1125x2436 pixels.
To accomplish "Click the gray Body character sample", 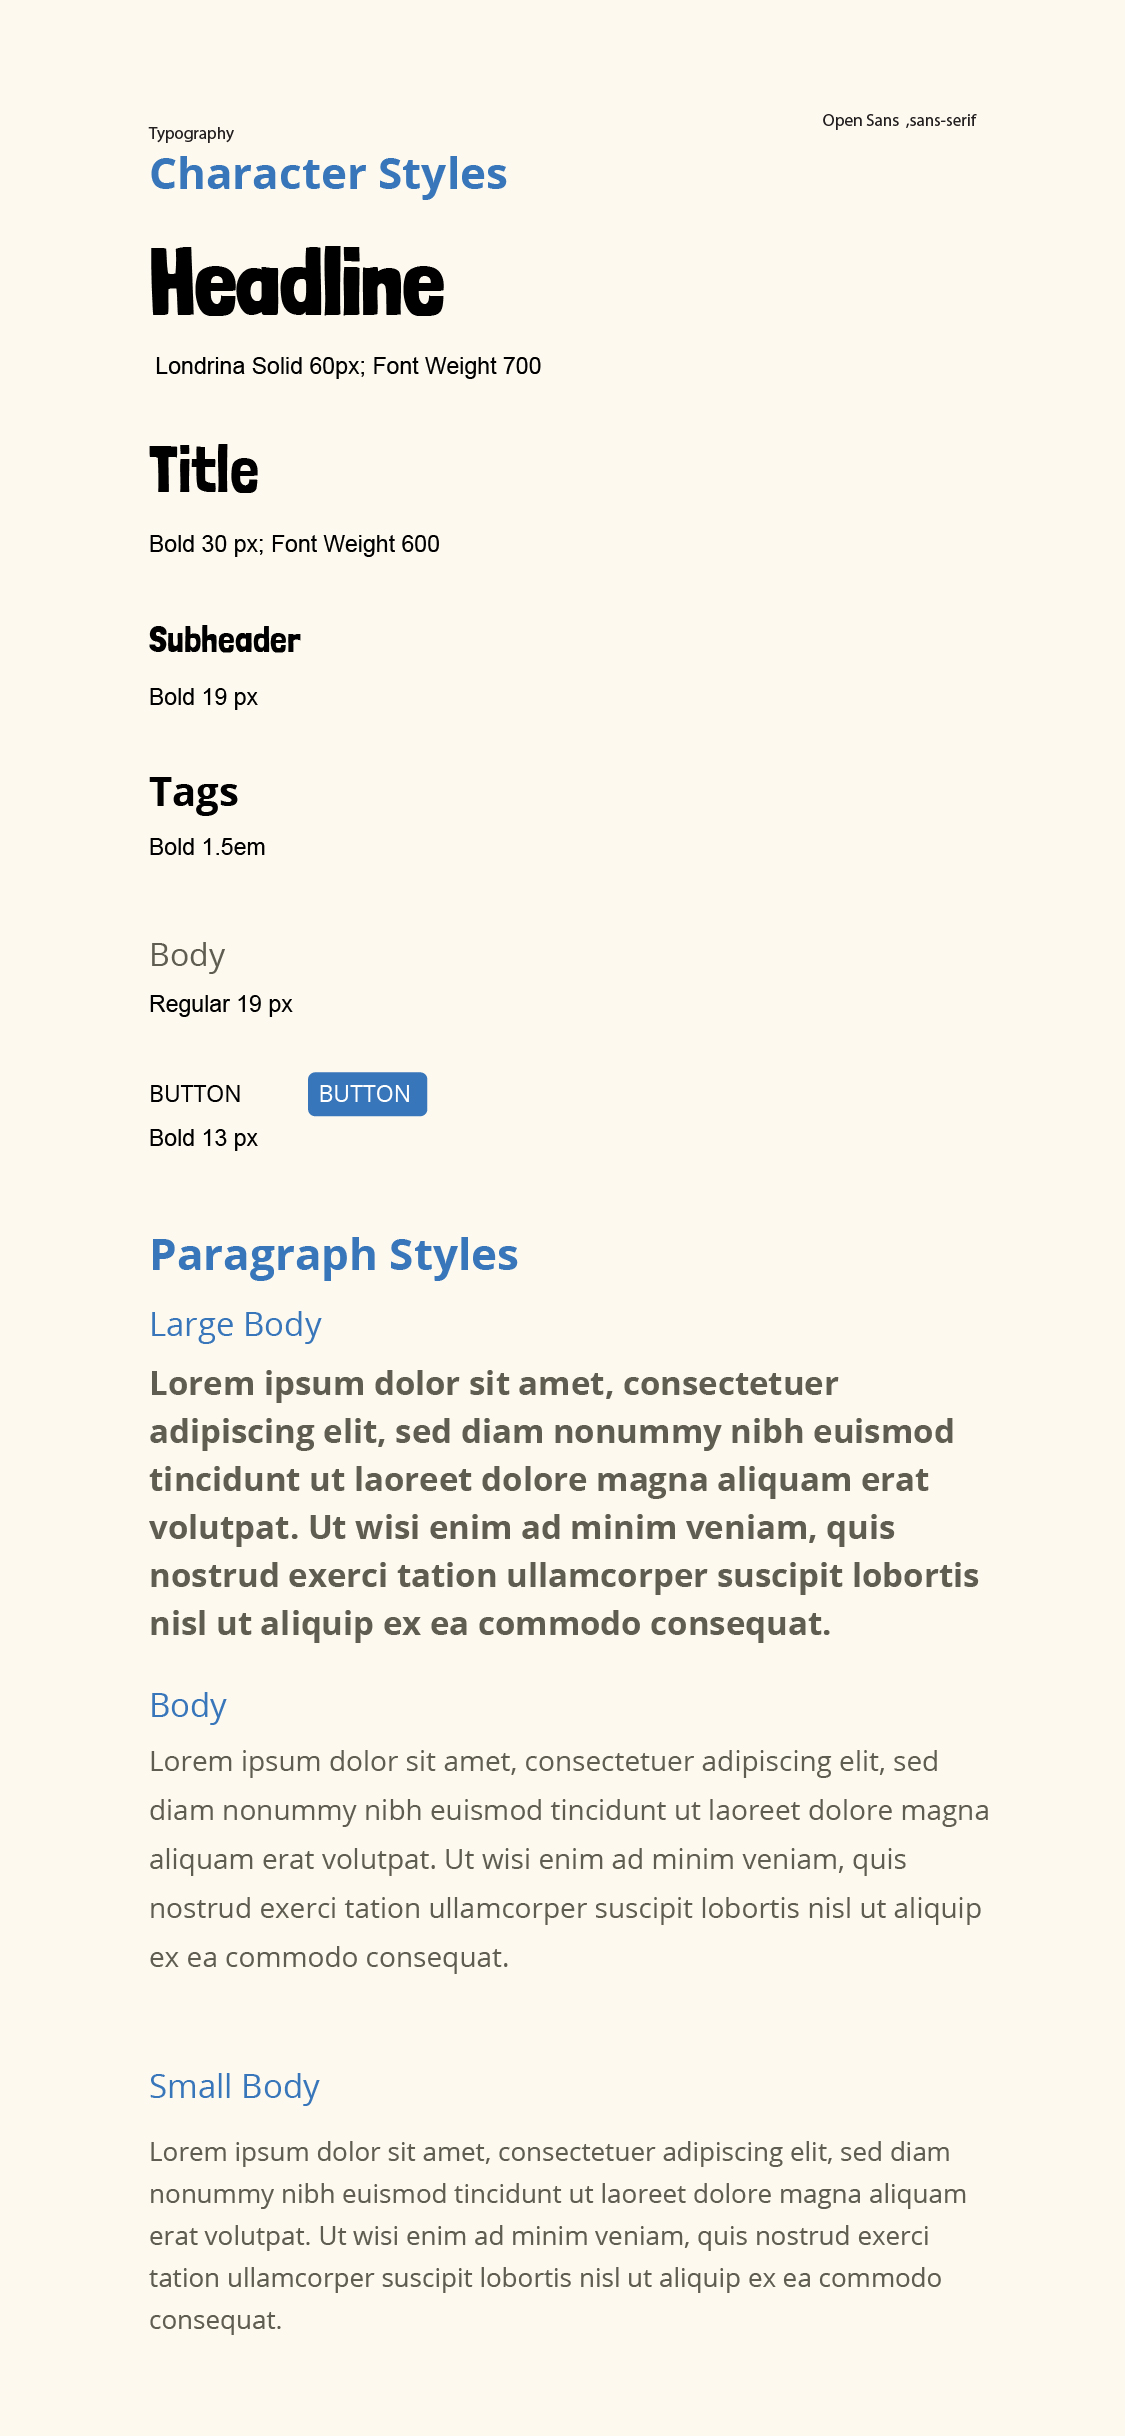I will pyautogui.click(x=187, y=956).
